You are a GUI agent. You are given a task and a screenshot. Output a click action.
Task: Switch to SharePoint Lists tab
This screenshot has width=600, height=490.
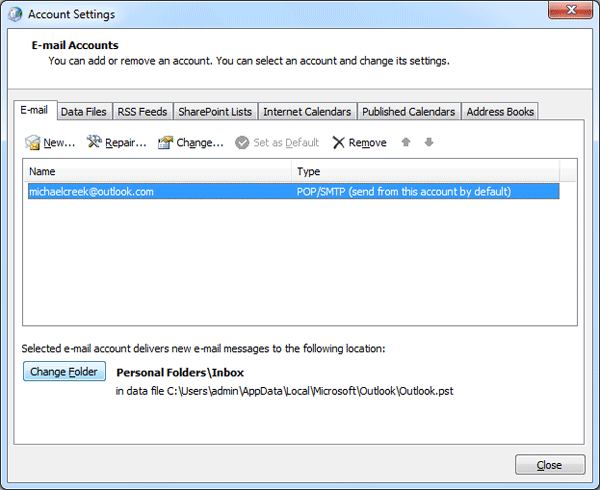coord(215,112)
